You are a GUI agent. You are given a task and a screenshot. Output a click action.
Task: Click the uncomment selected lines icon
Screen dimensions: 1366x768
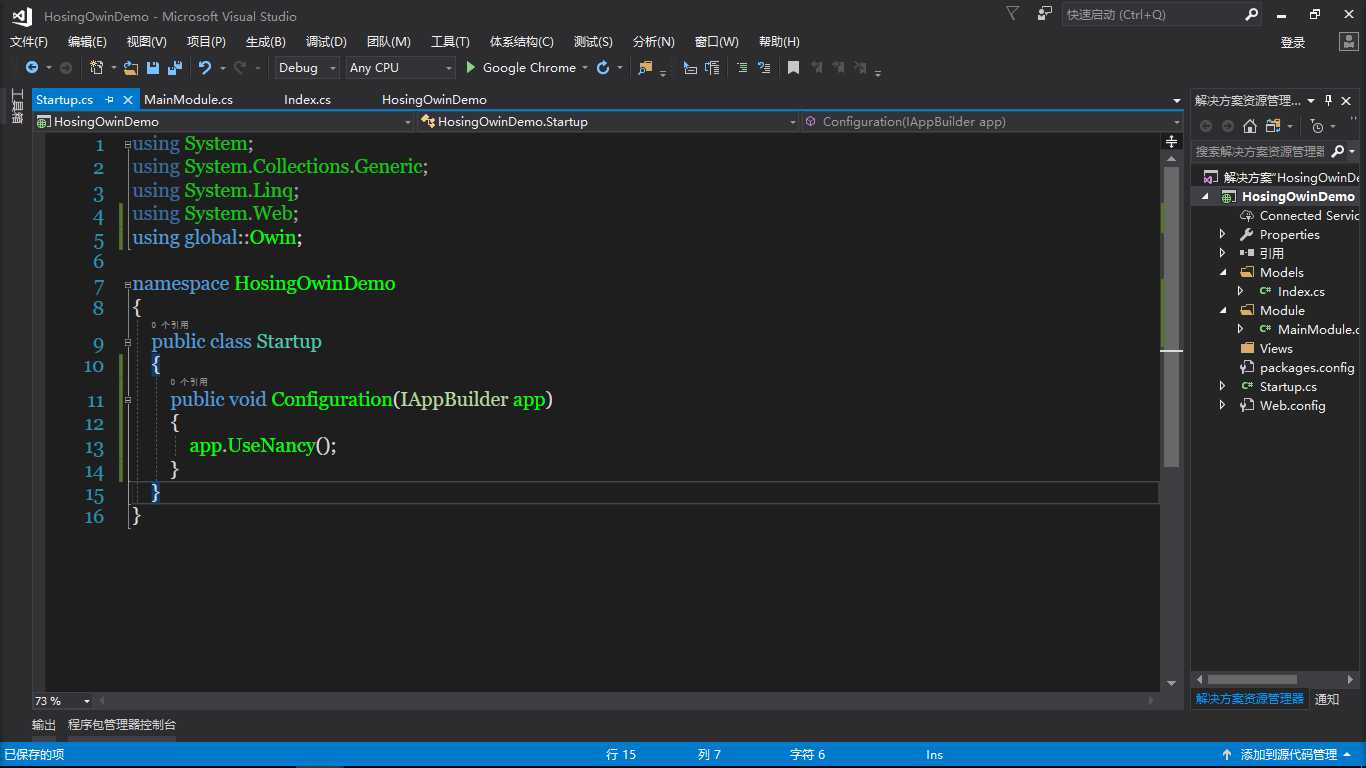pos(764,67)
